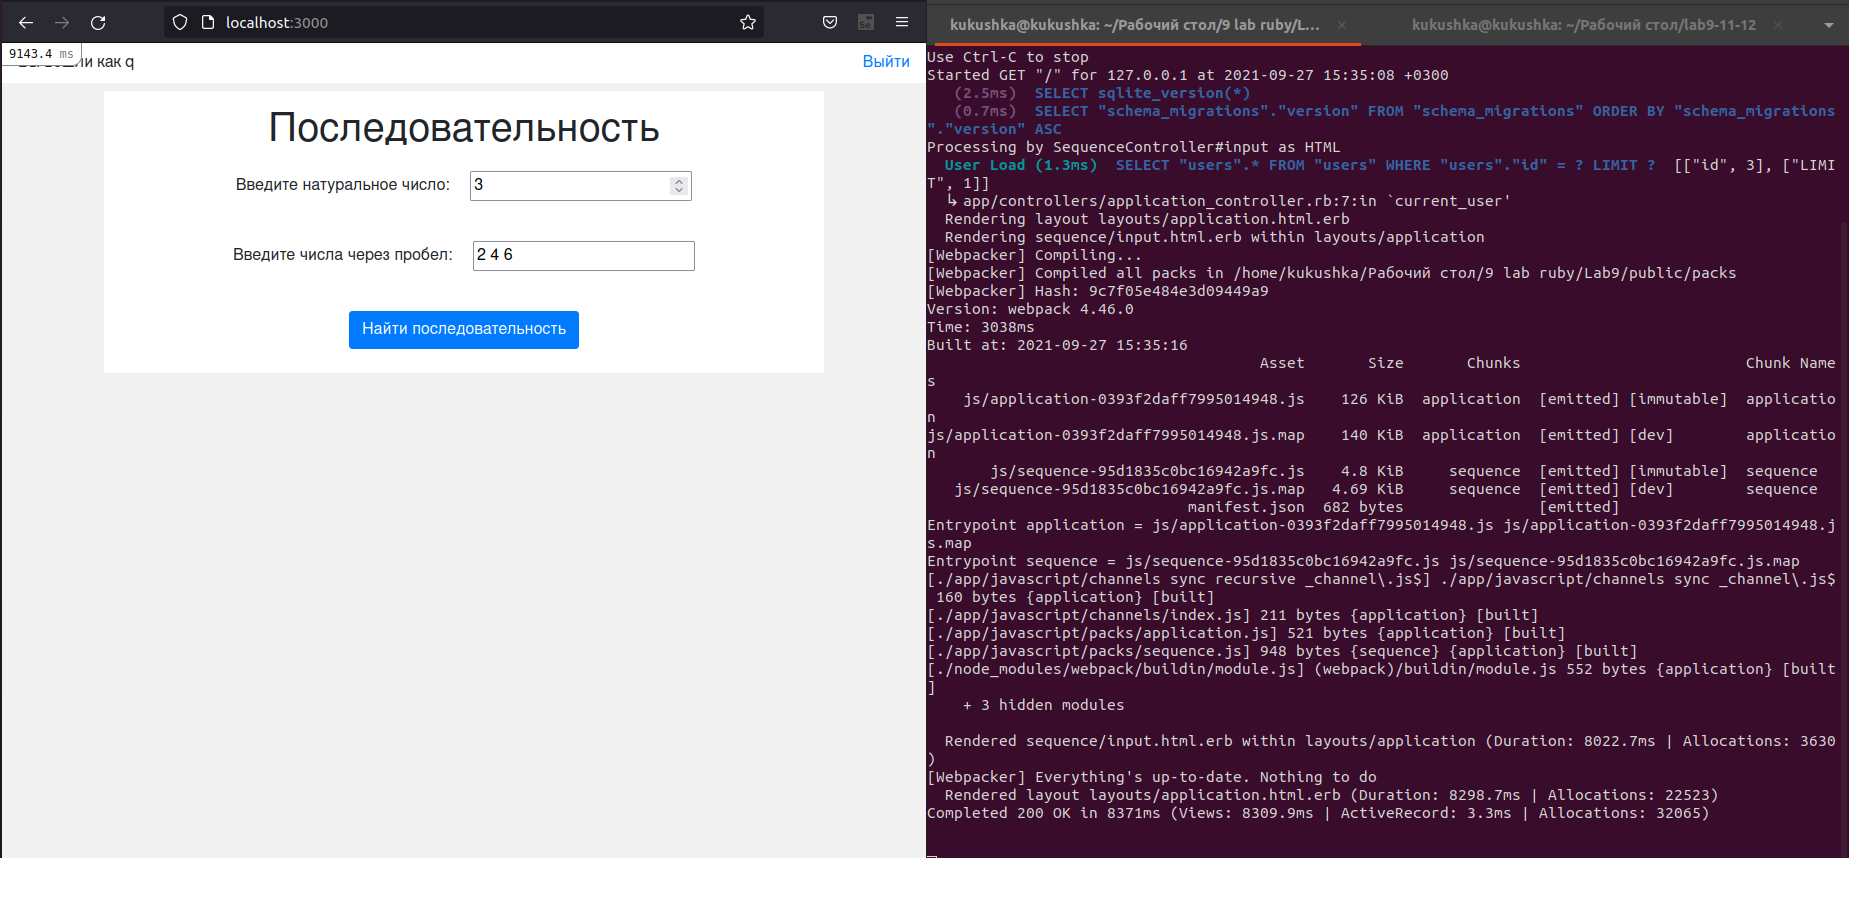Increase the natural number using the up arrow
The height and width of the screenshot is (903, 1849).
(x=679, y=181)
